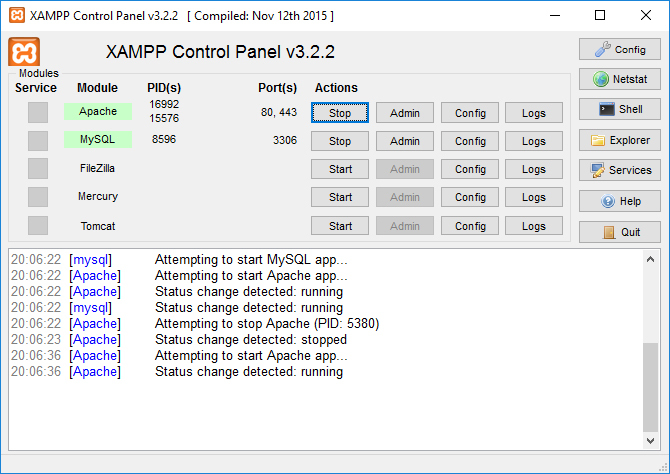Click the 'PID(s)' column header

coord(164,88)
